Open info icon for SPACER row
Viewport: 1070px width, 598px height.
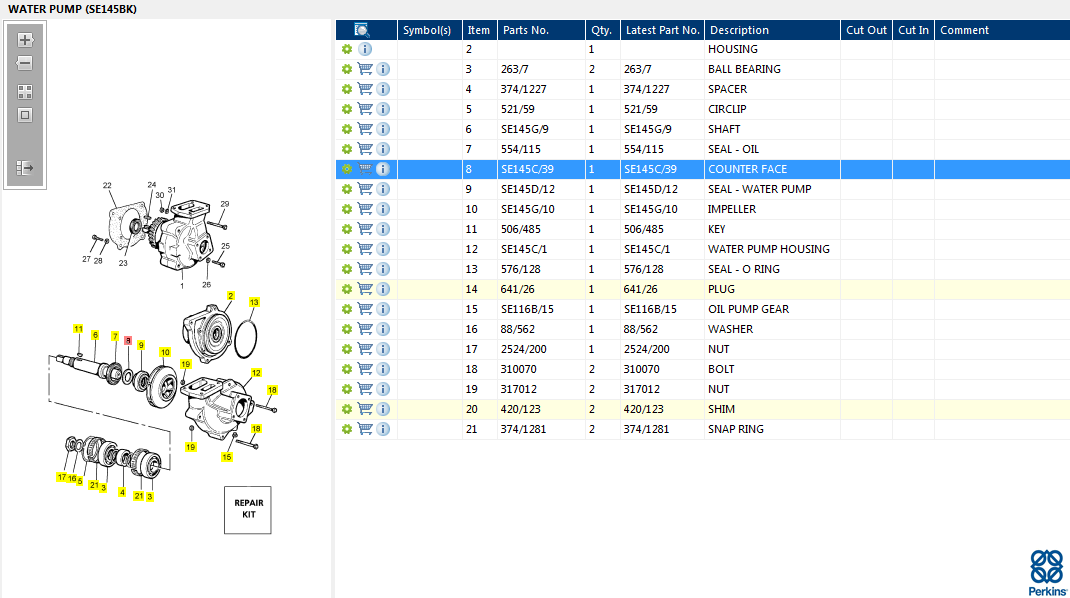(384, 89)
